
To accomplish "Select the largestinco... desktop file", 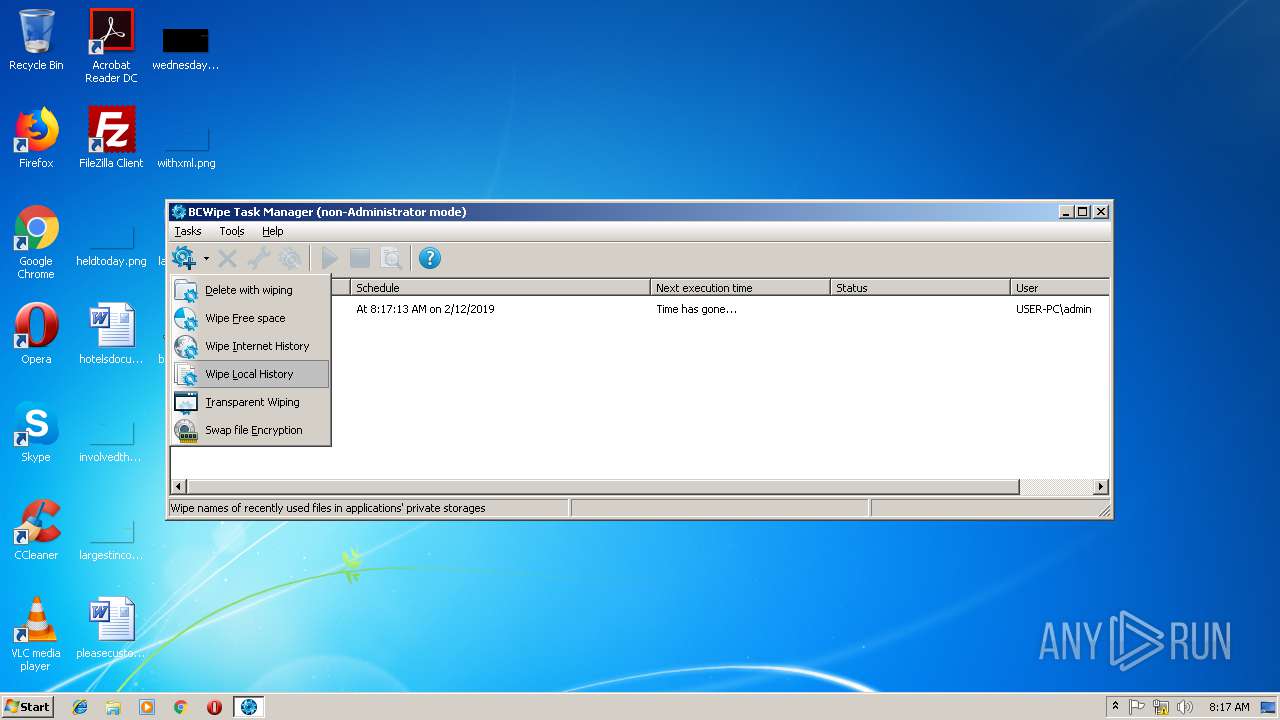I will tap(111, 536).
